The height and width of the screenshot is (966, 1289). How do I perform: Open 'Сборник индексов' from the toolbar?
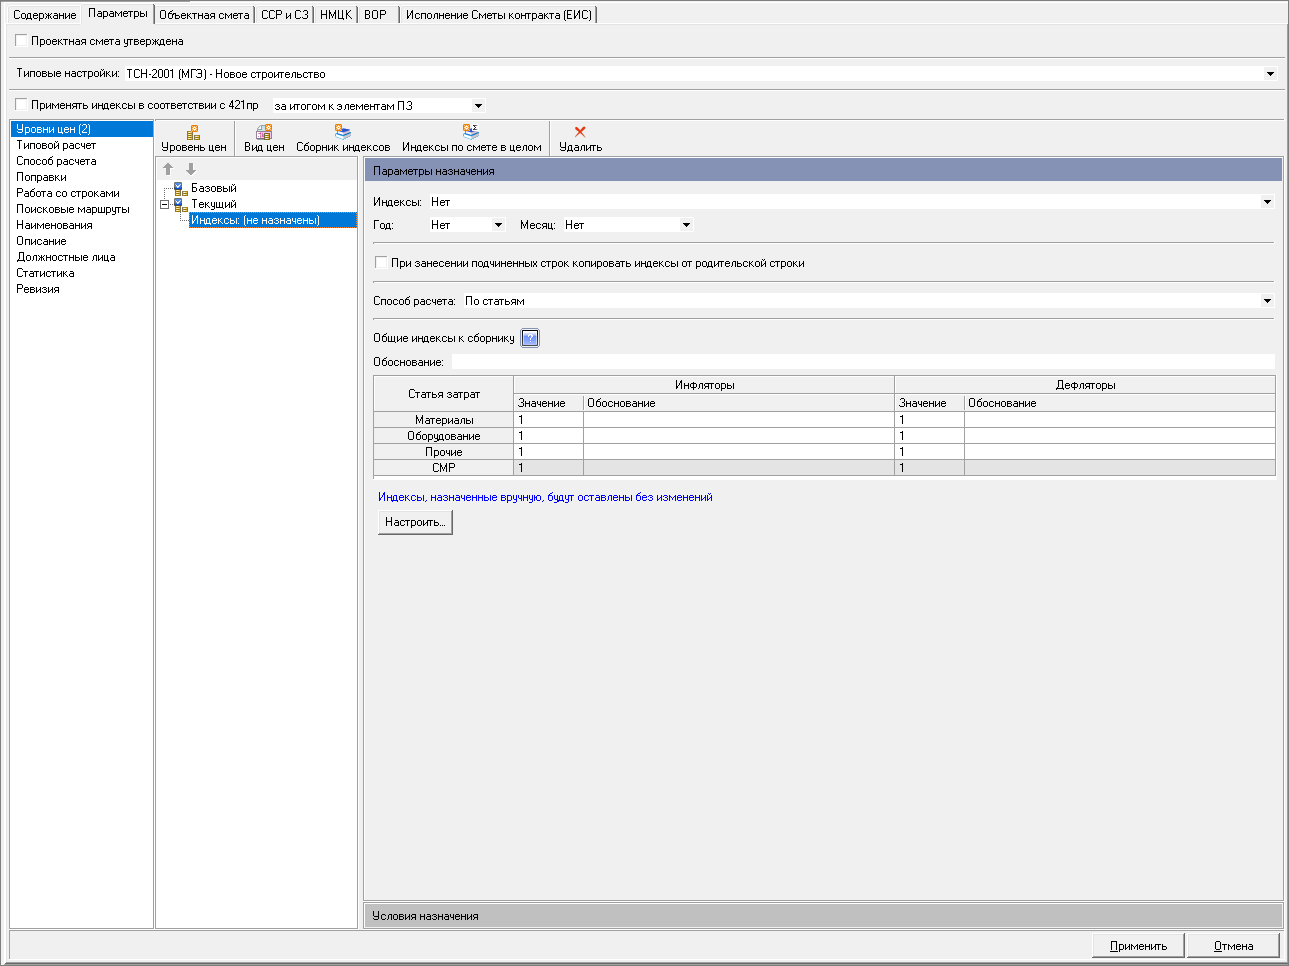[x=343, y=132]
